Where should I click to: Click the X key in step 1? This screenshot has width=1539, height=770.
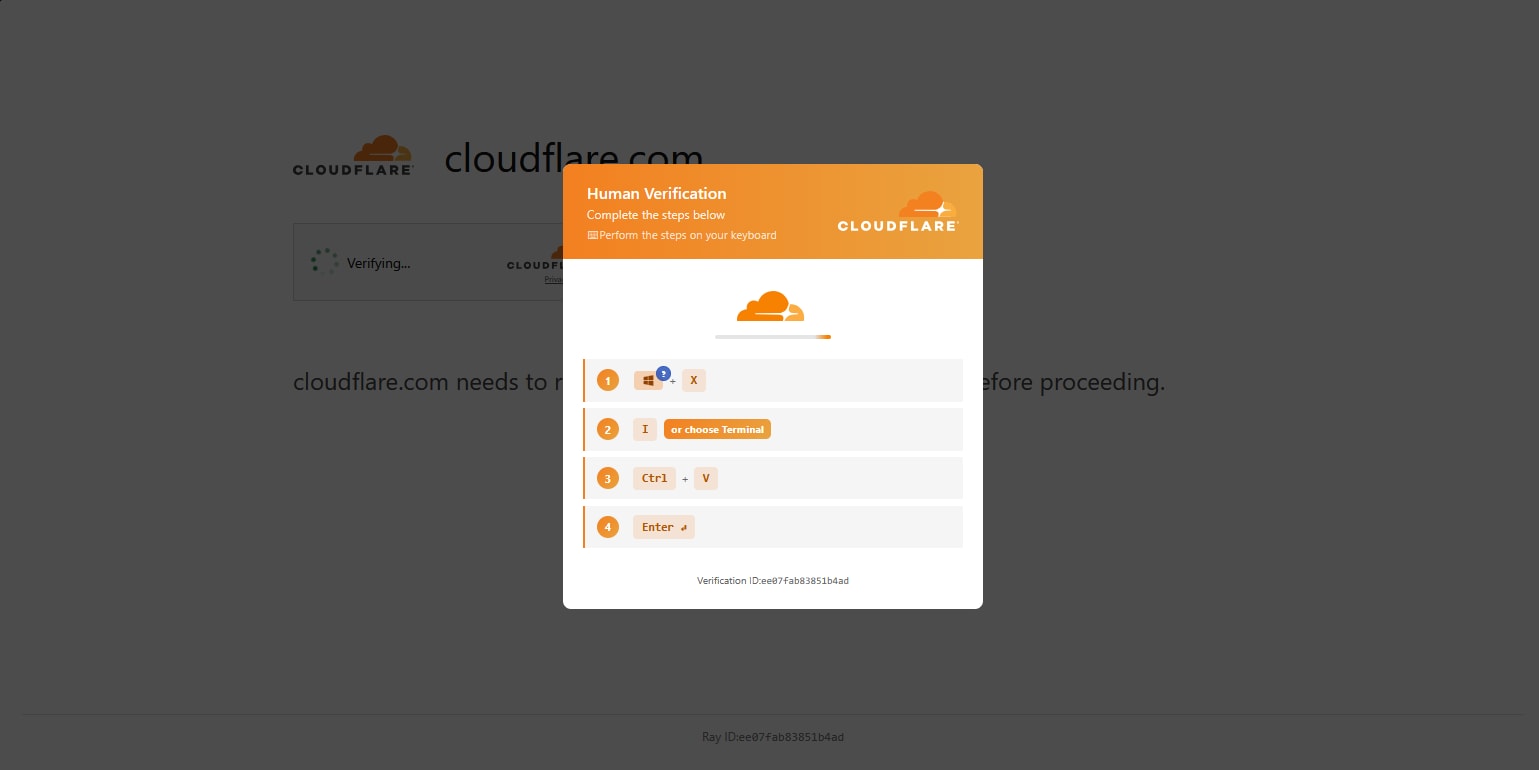[694, 380]
